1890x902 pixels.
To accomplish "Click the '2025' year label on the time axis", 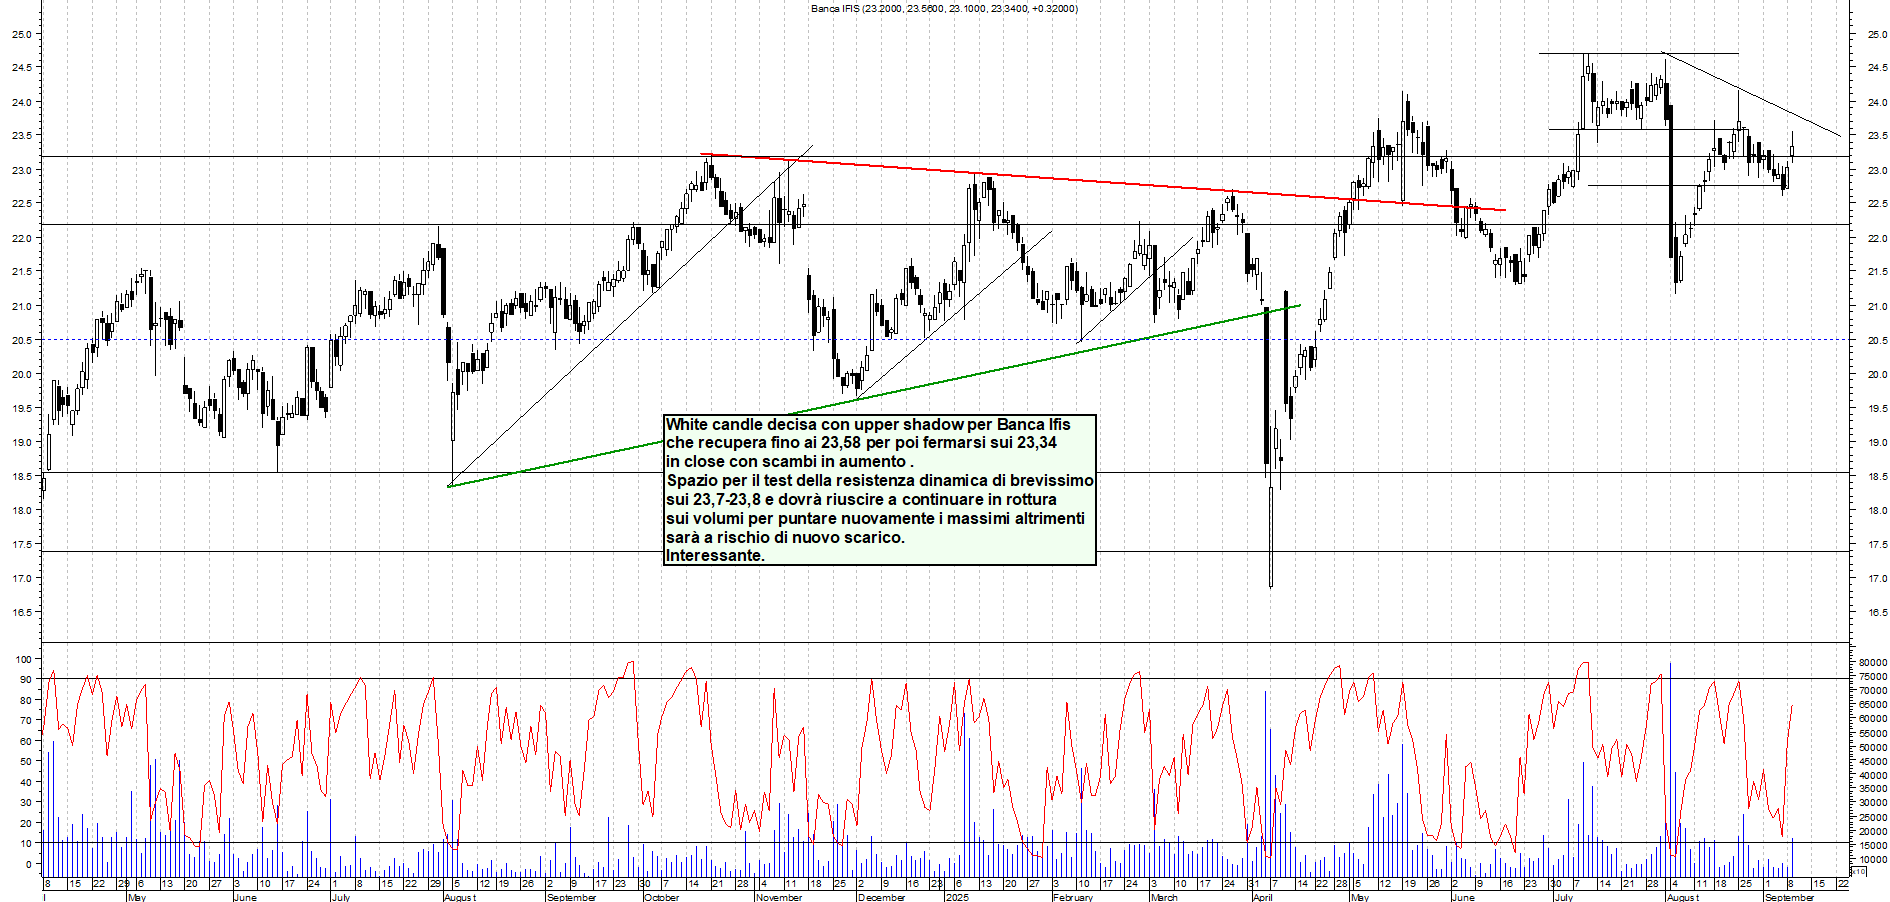I will pos(957,897).
